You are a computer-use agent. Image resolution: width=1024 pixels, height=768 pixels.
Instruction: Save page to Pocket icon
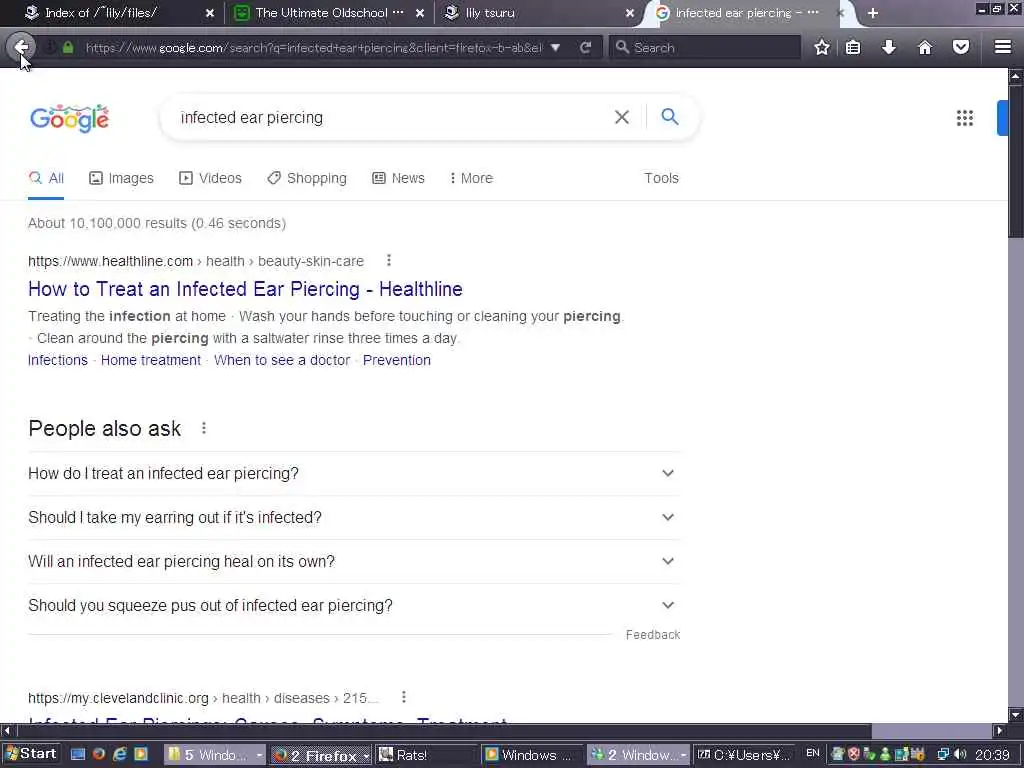tap(961, 47)
